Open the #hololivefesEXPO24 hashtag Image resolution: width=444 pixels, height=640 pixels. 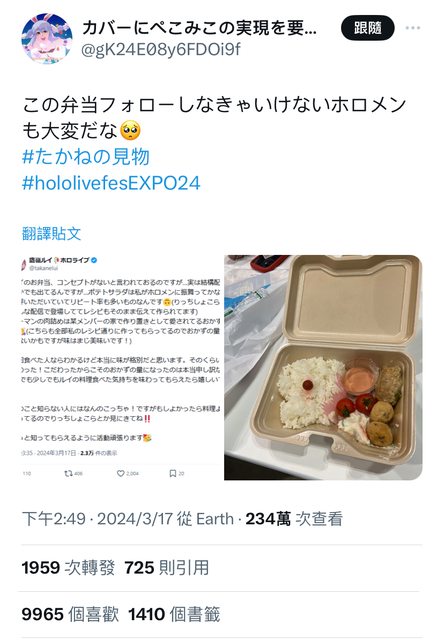pyautogui.click(x=111, y=183)
